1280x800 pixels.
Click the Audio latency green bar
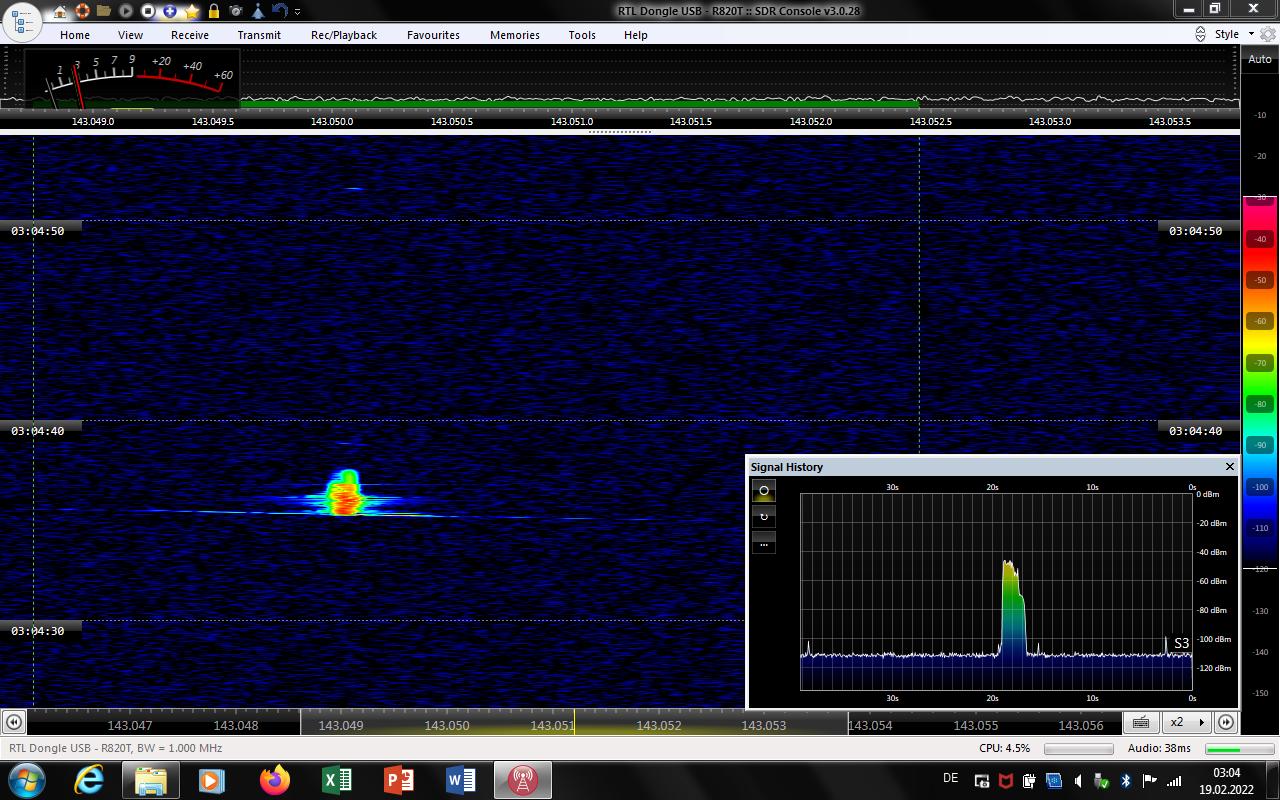tap(1240, 748)
